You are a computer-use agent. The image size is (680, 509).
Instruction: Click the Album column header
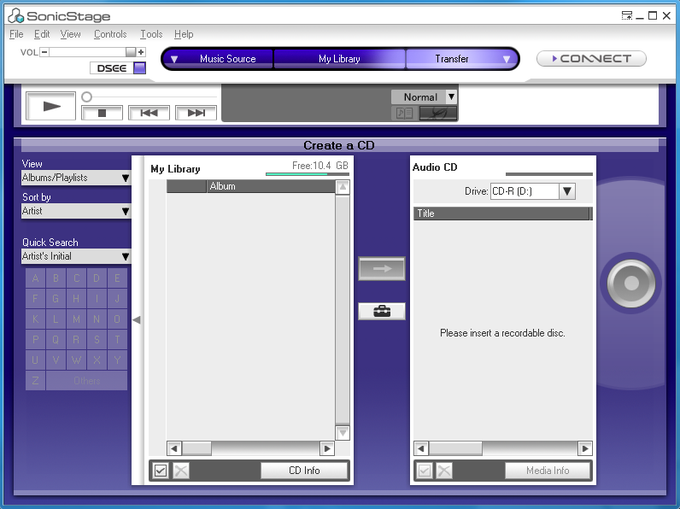(271, 186)
